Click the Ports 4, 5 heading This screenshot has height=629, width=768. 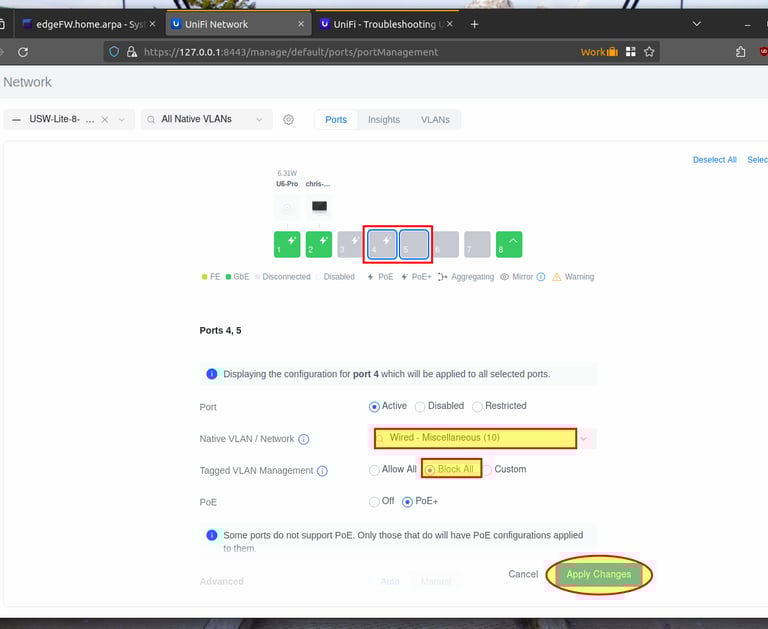pos(220,331)
